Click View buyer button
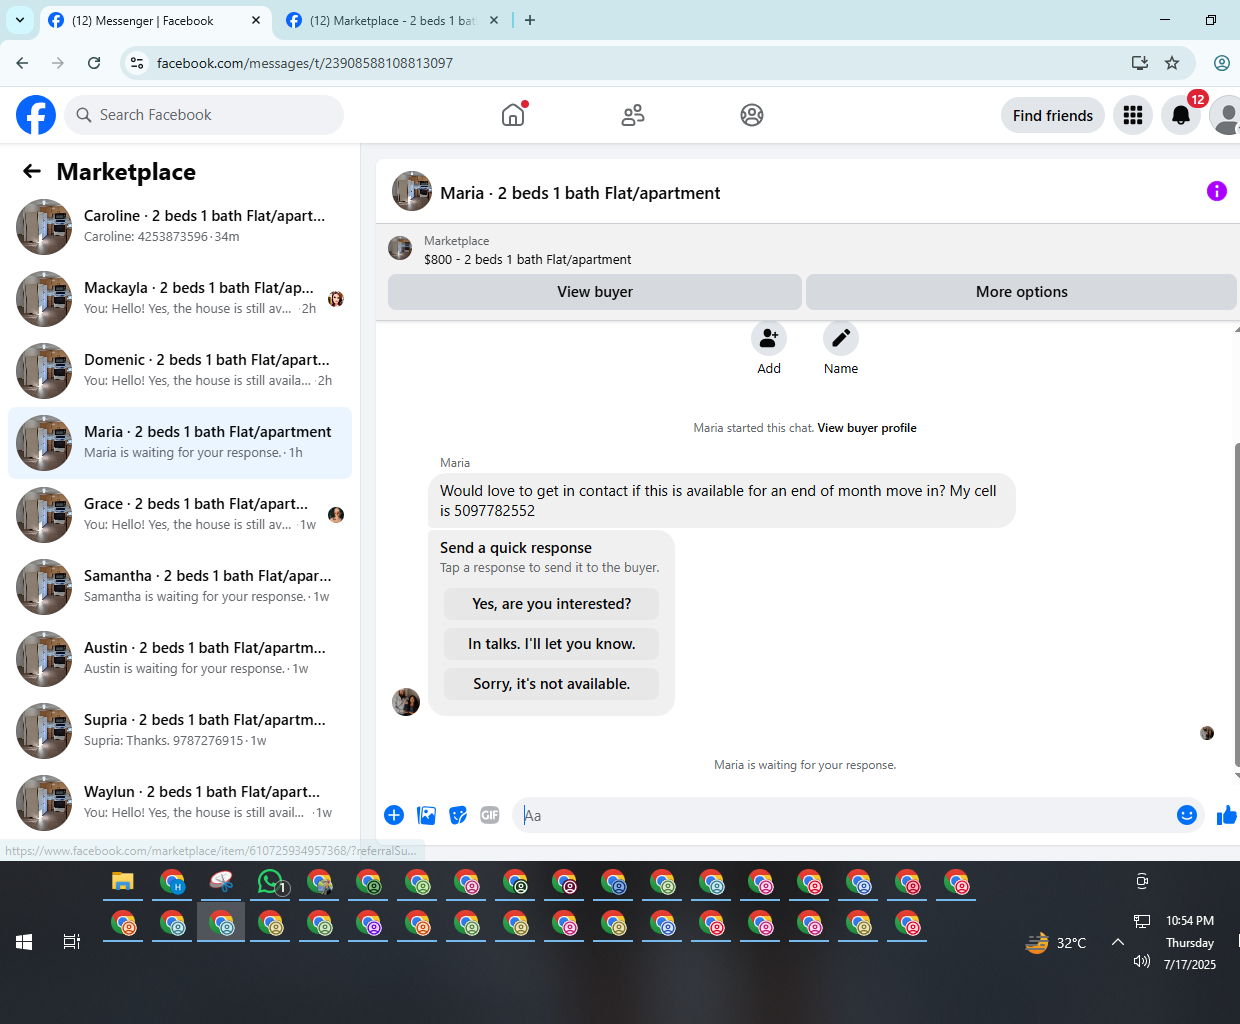Image resolution: width=1240 pixels, height=1024 pixels. click(595, 292)
